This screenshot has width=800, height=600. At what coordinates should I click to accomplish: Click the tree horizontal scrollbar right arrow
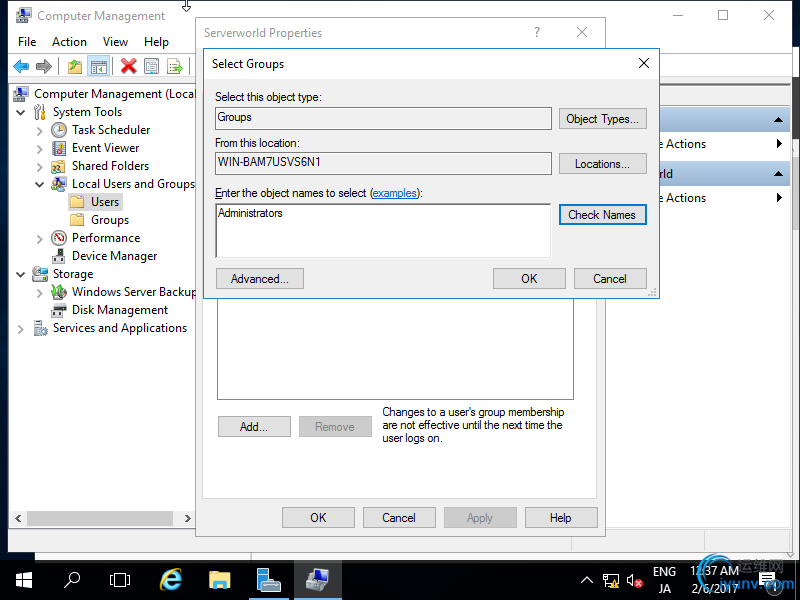(187, 518)
